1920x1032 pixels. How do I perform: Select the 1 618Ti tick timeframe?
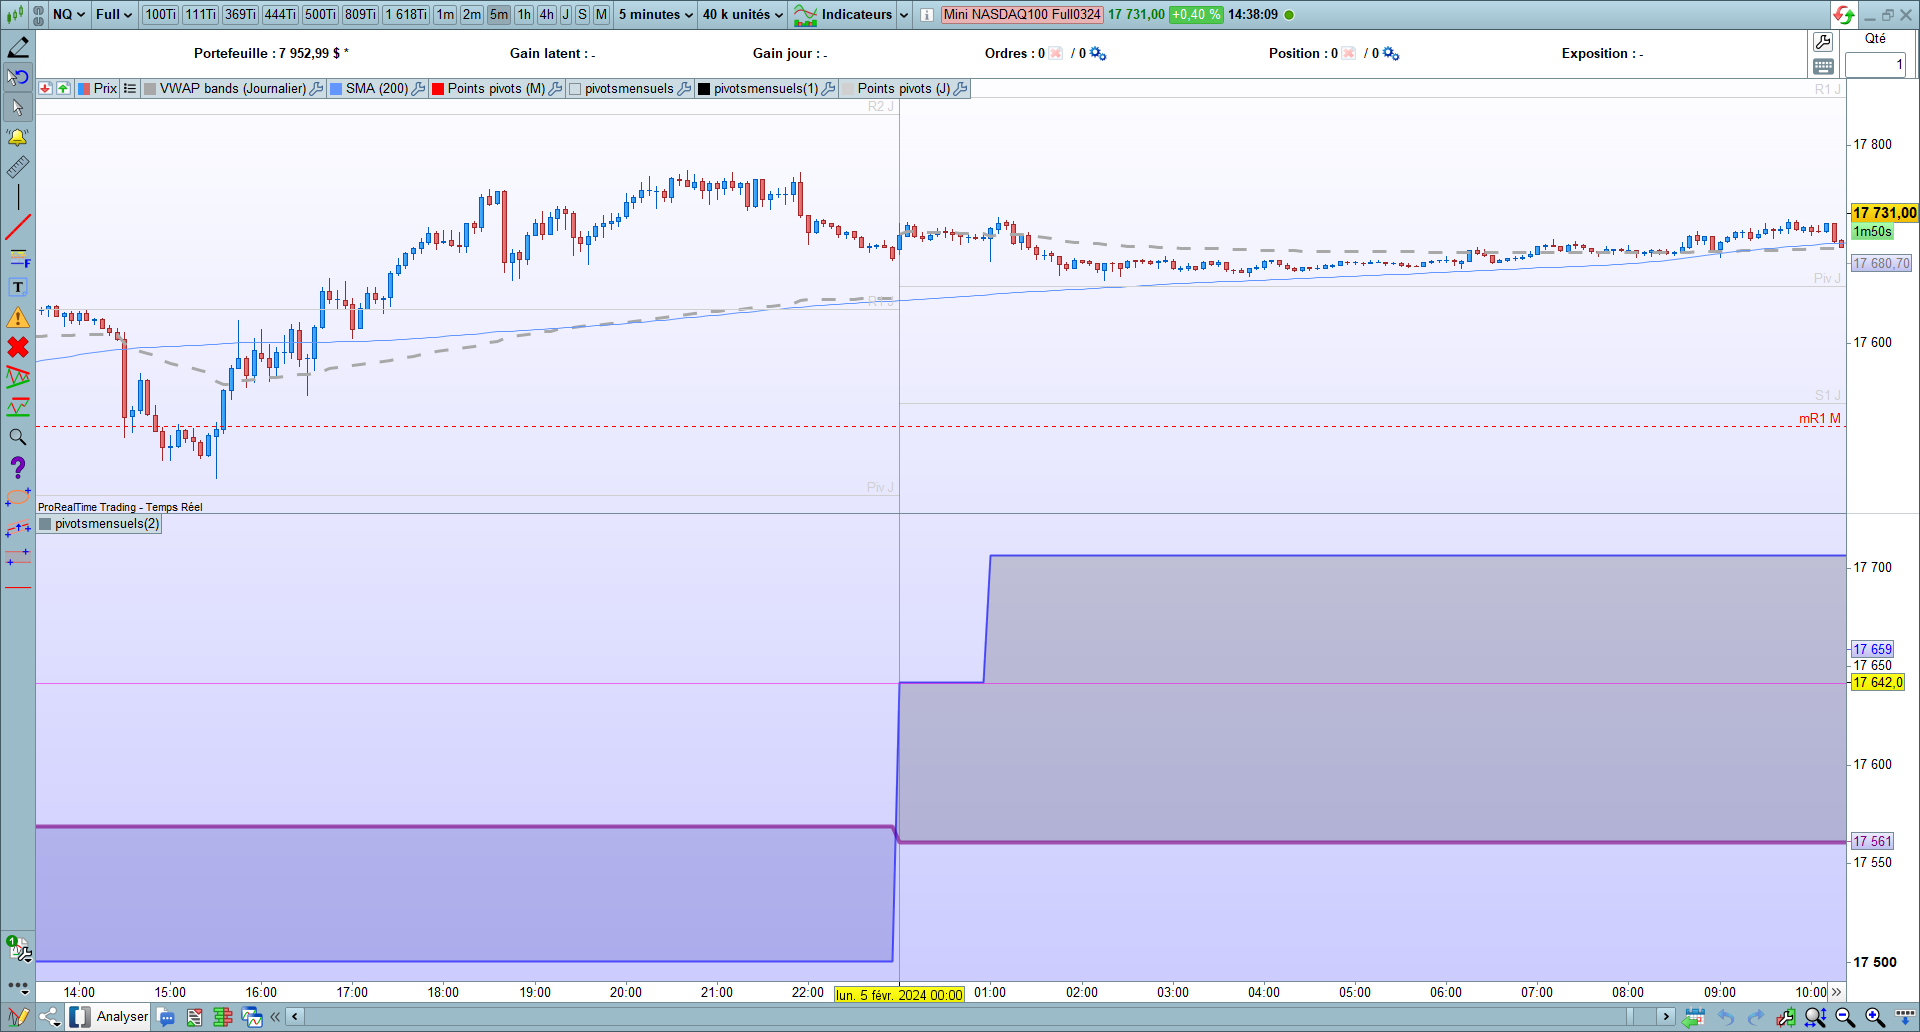point(406,15)
